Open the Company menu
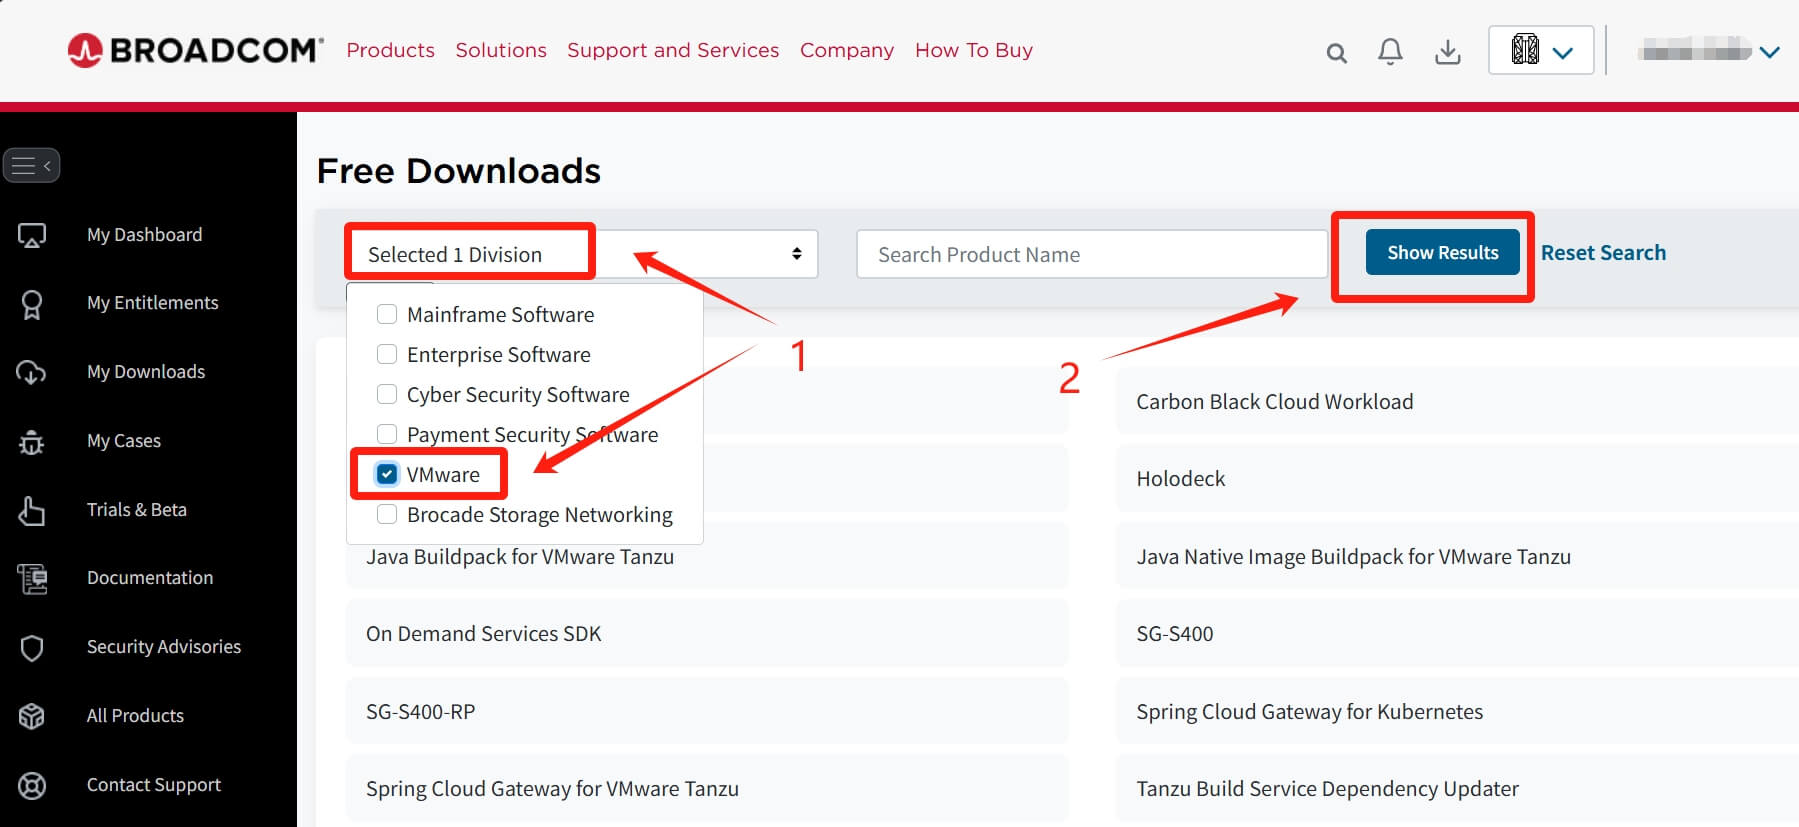 coord(847,50)
